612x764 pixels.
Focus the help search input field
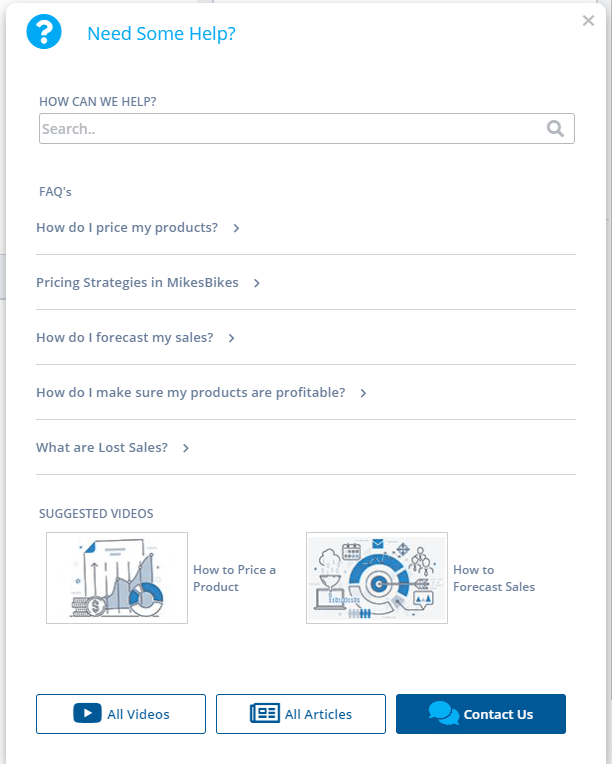coord(290,128)
